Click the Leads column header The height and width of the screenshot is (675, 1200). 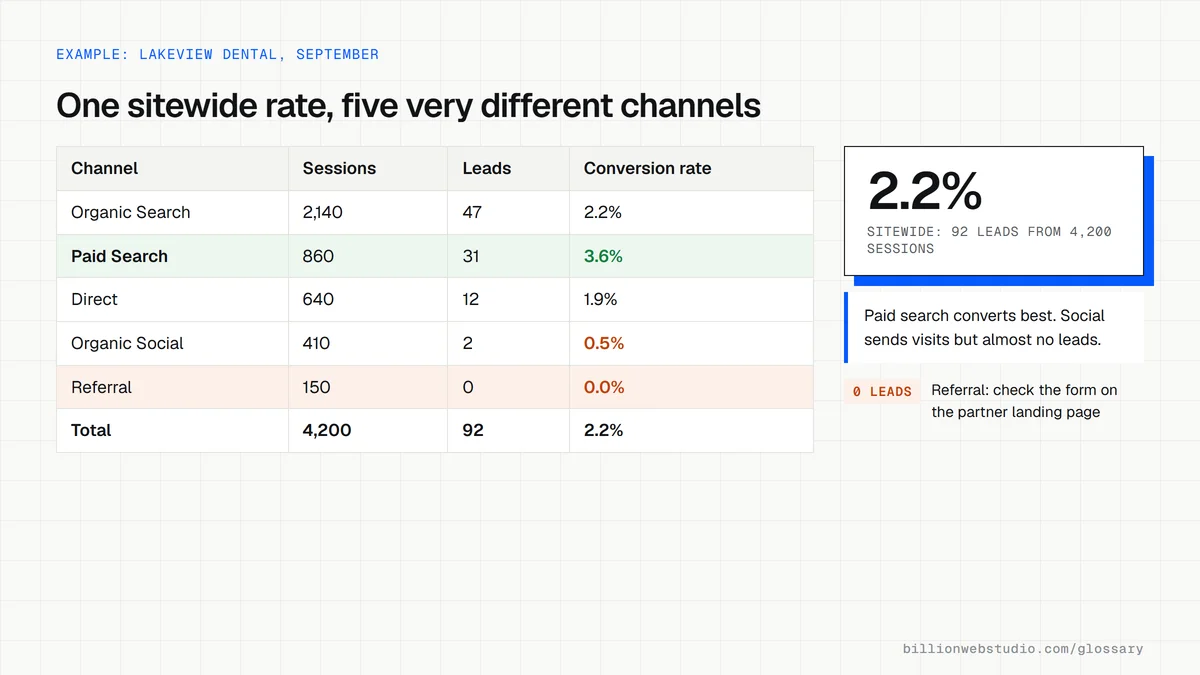(508, 168)
